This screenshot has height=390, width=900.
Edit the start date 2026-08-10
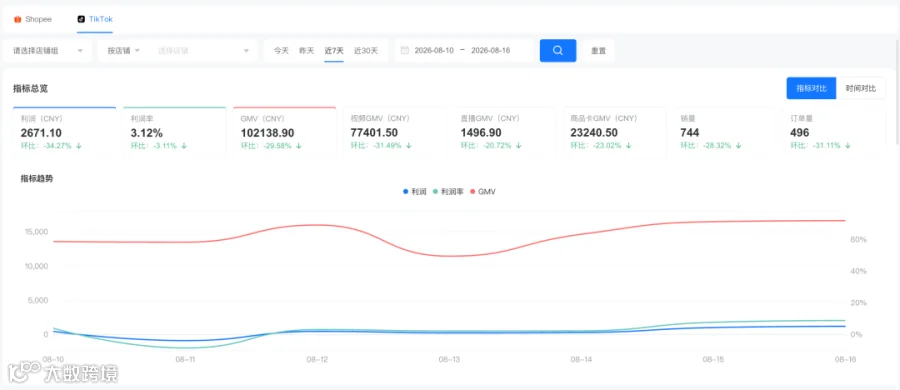point(434,51)
